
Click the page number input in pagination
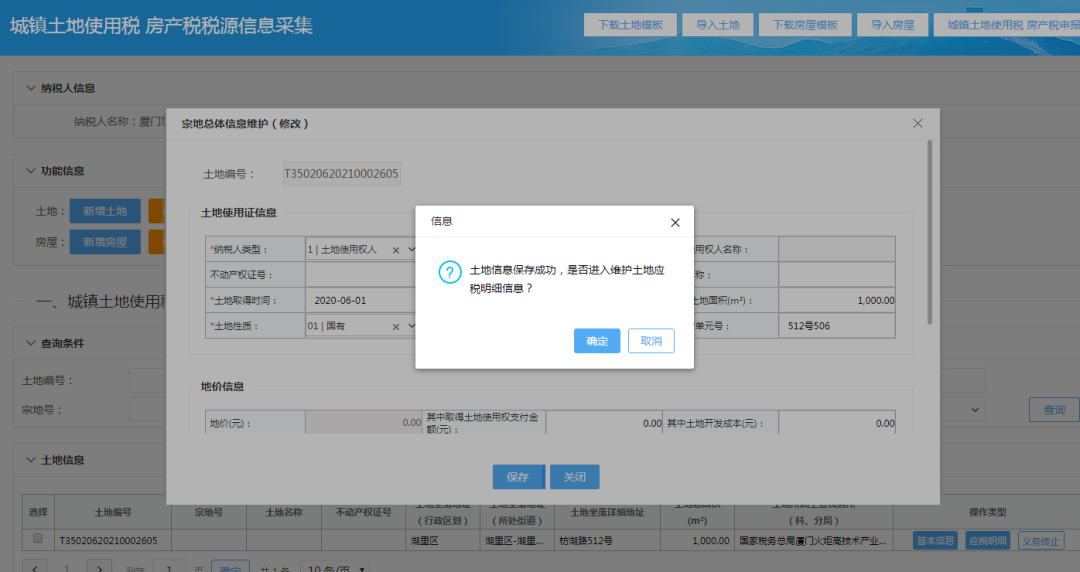pyautogui.click(x=169, y=568)
